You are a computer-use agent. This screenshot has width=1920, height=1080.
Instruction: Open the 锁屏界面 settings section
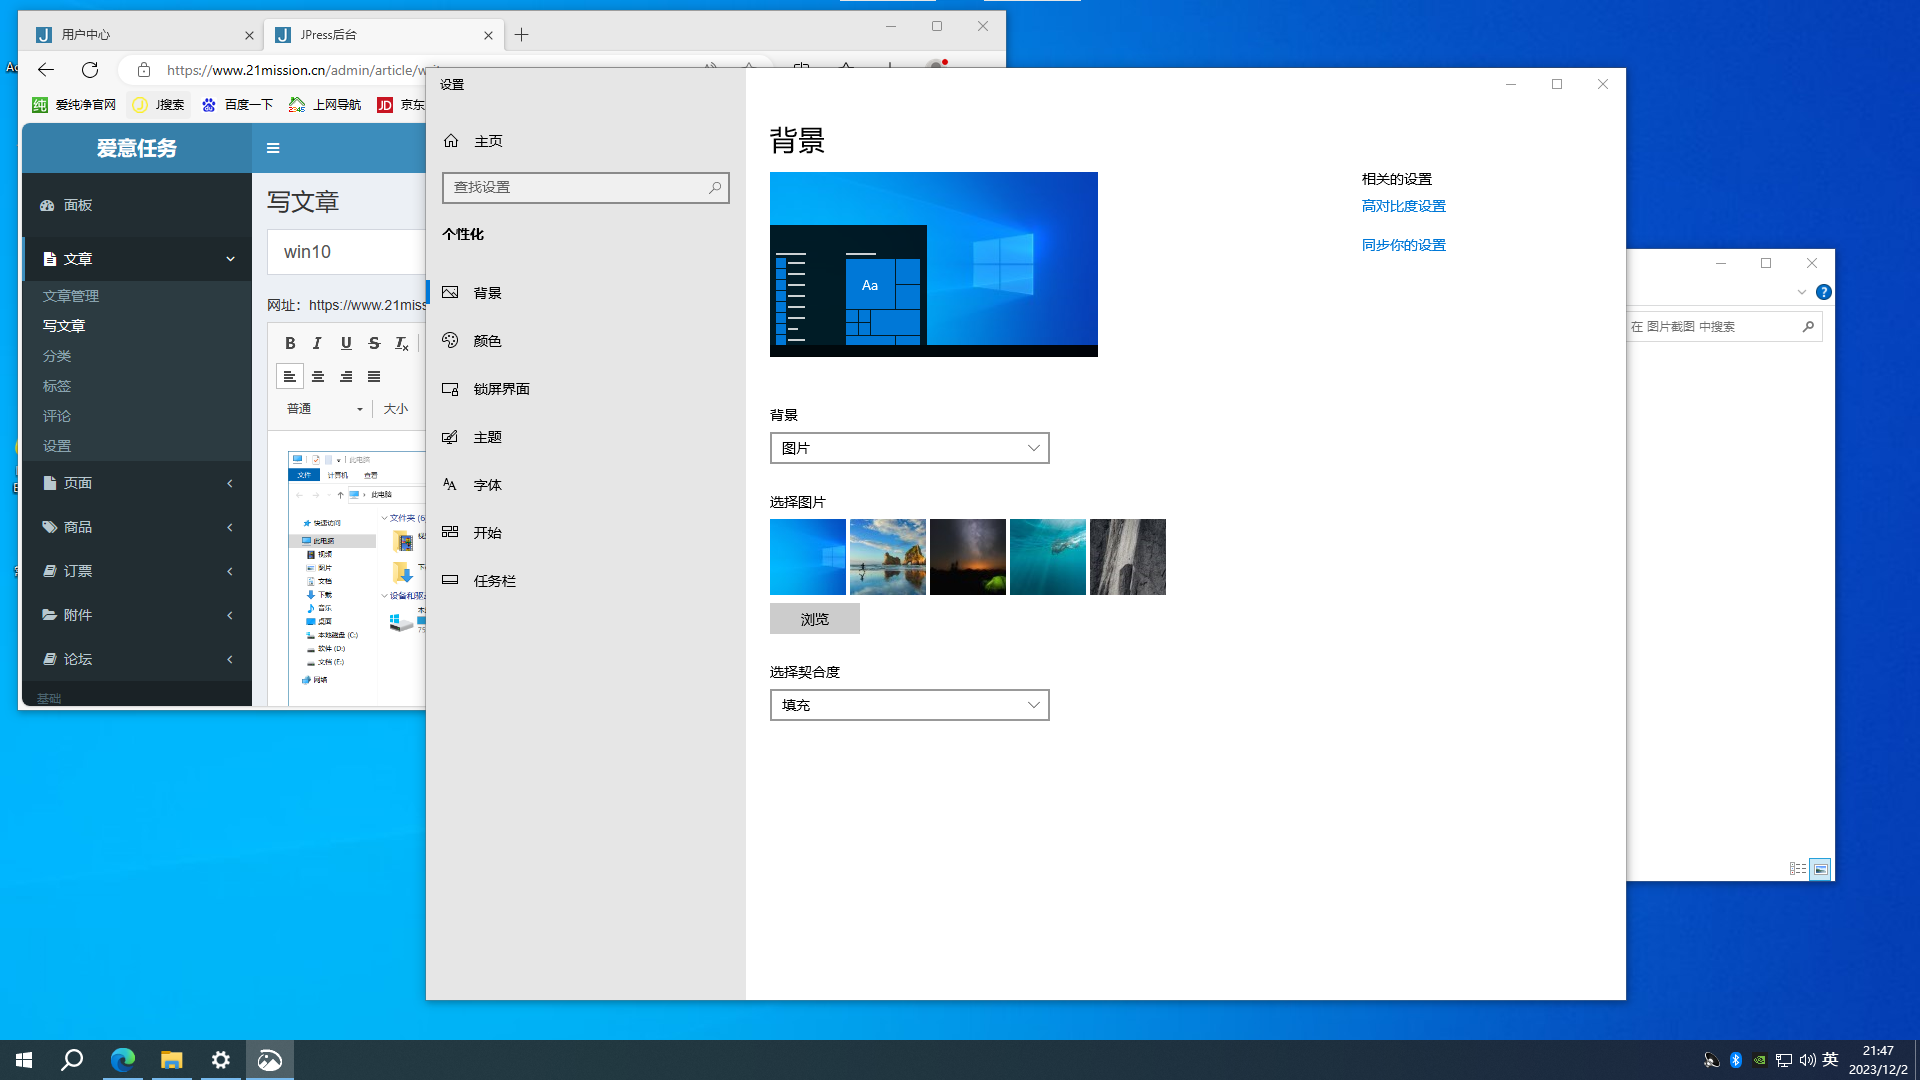click(x=501, y=389)
